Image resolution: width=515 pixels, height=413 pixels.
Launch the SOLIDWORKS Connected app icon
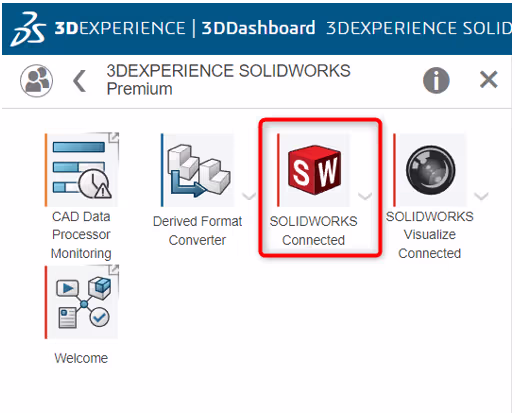click(314, 170)
